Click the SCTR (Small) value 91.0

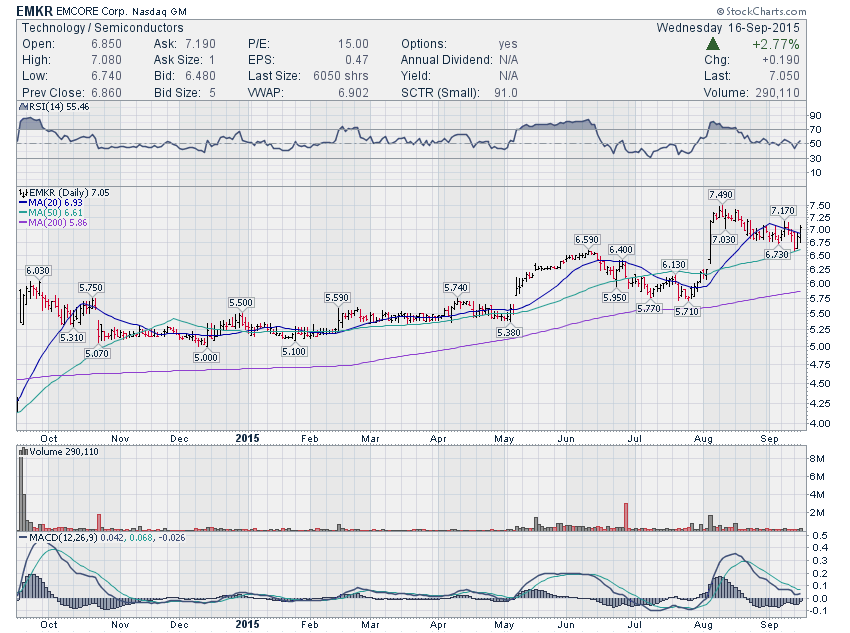[505, 93]
